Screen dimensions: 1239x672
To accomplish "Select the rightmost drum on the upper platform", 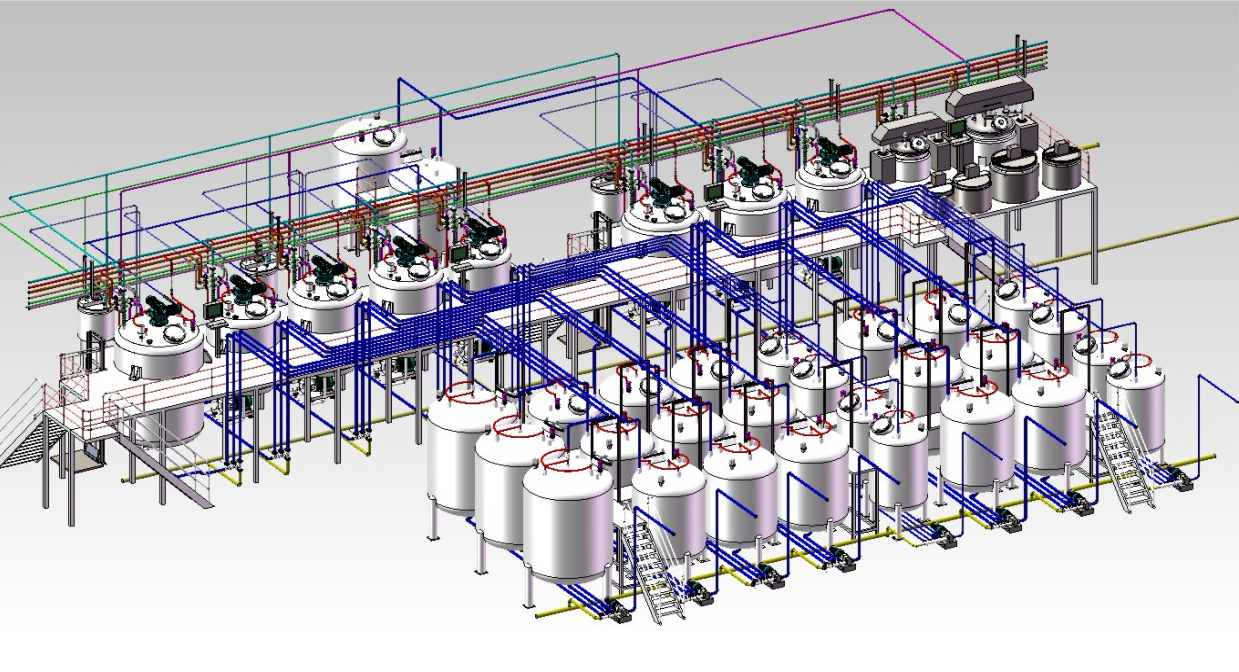I will click(x=1062, y=167).
